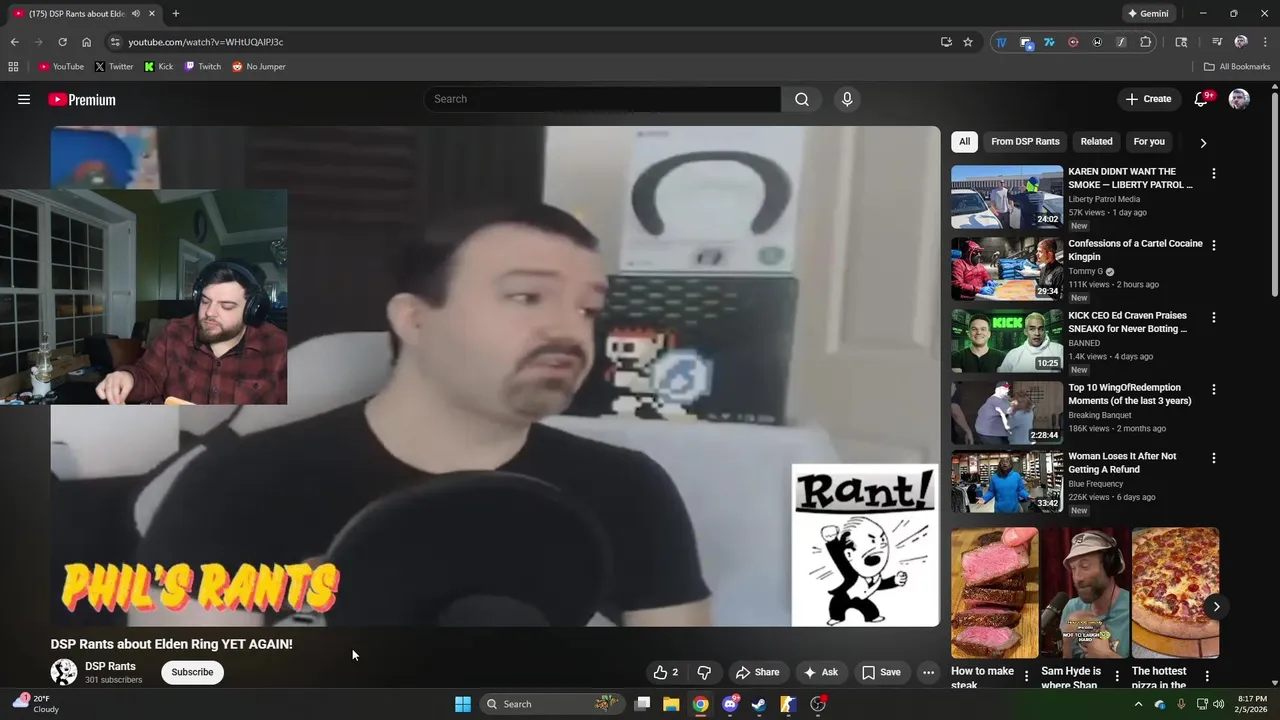This screenshot has width=1280, height=720.
Task: Open Chrome Extensions puzzle icon
Action: click(1146, 42)
